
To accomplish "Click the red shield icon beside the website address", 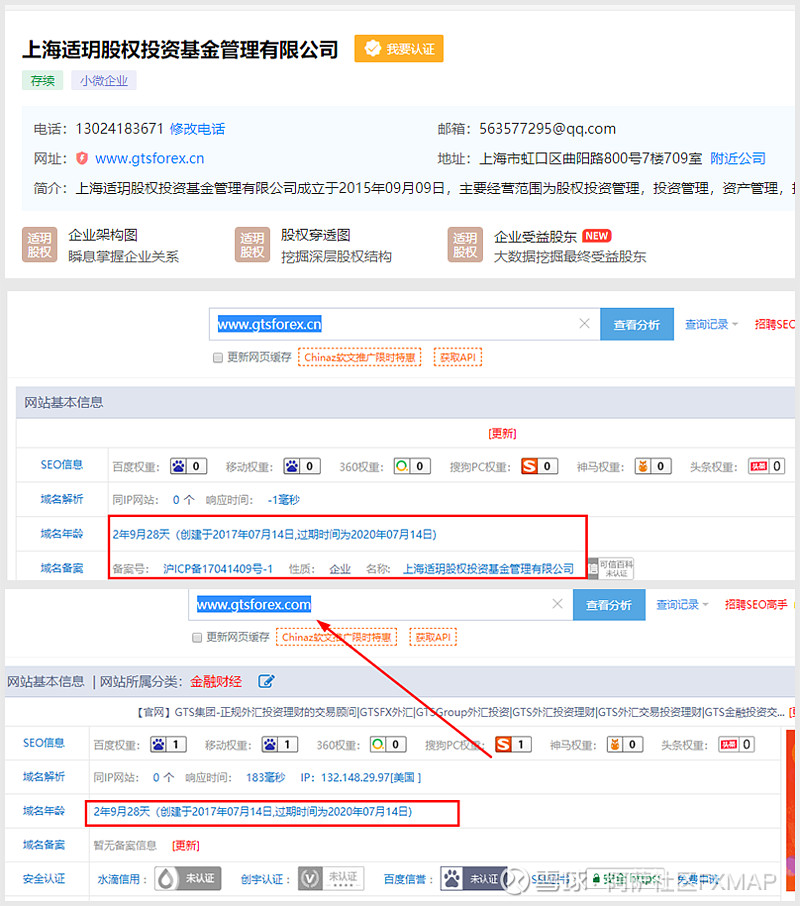I will [x=82, y=158].
